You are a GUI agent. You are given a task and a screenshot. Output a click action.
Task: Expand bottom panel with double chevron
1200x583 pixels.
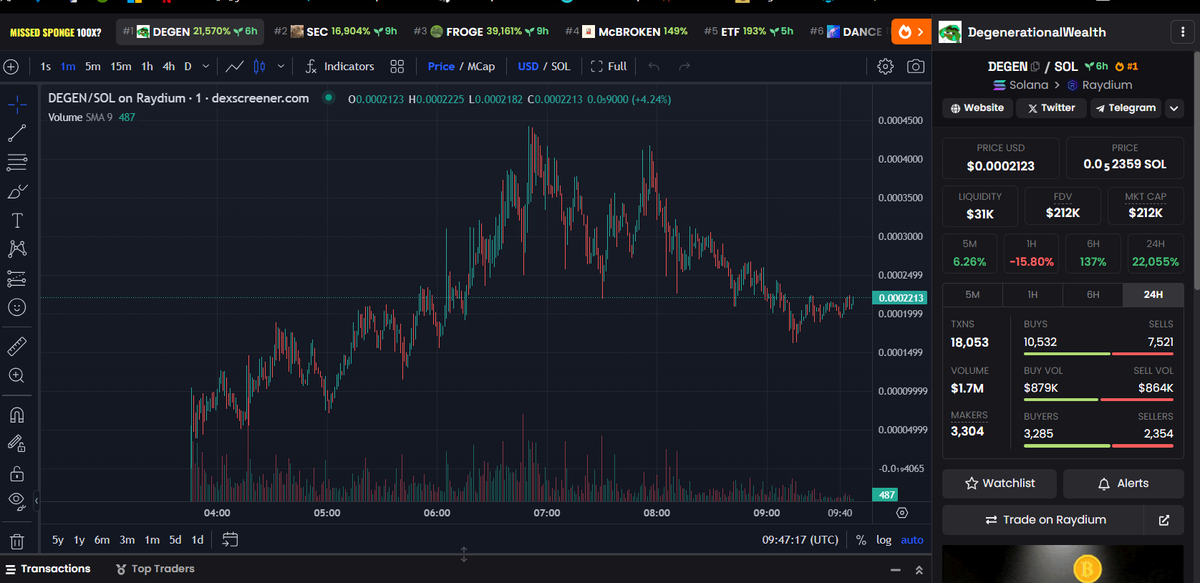point(919,569)
